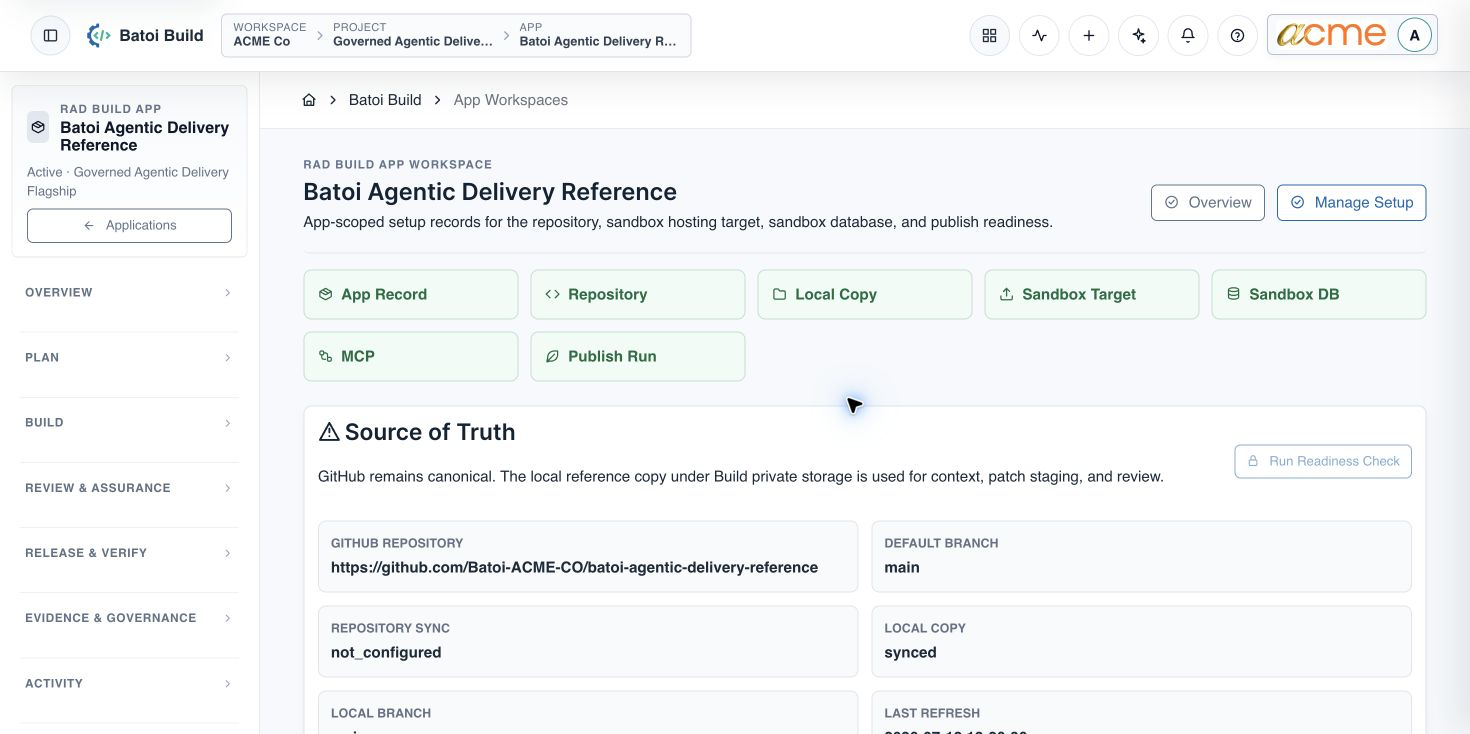Toggle the sidebar panel icon
1470x734 pixels.
pos(50,35)
